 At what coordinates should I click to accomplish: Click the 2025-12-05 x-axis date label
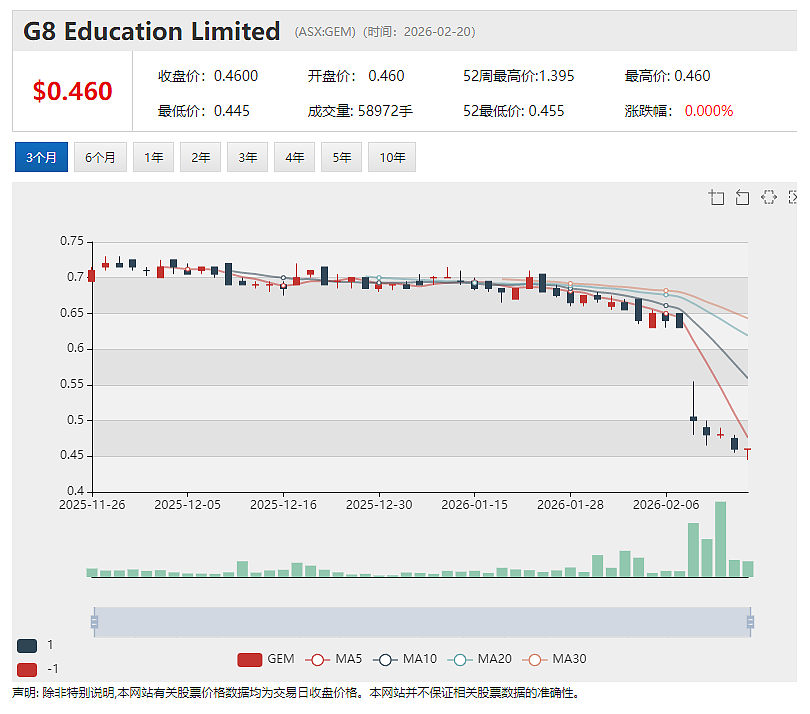click(x=188, y=505)
